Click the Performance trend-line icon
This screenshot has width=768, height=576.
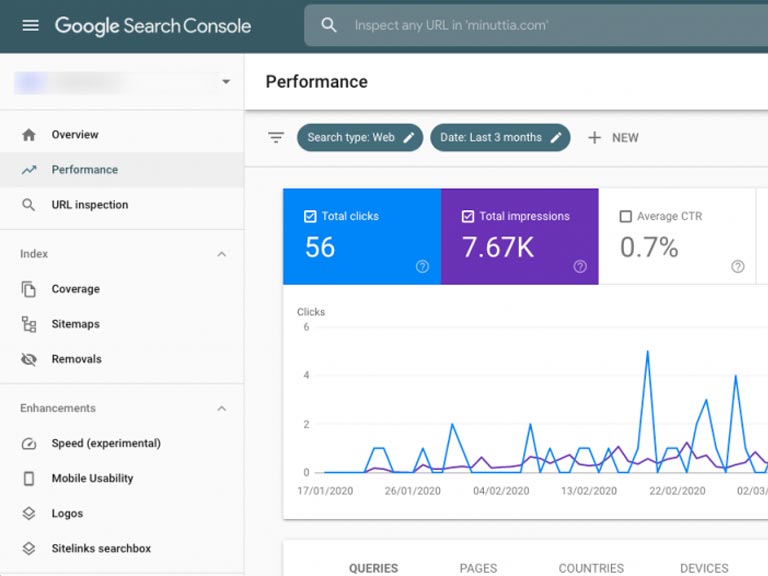click(29, 170)
